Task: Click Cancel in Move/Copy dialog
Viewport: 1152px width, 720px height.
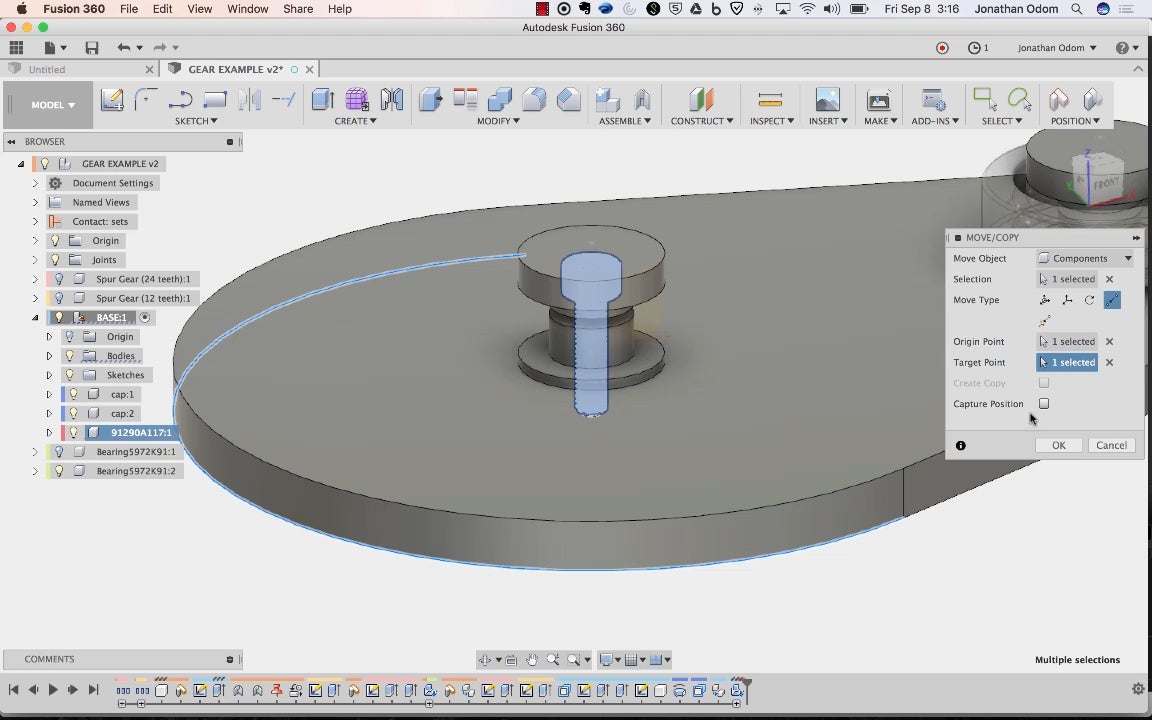Action: tap(1111, 445)
